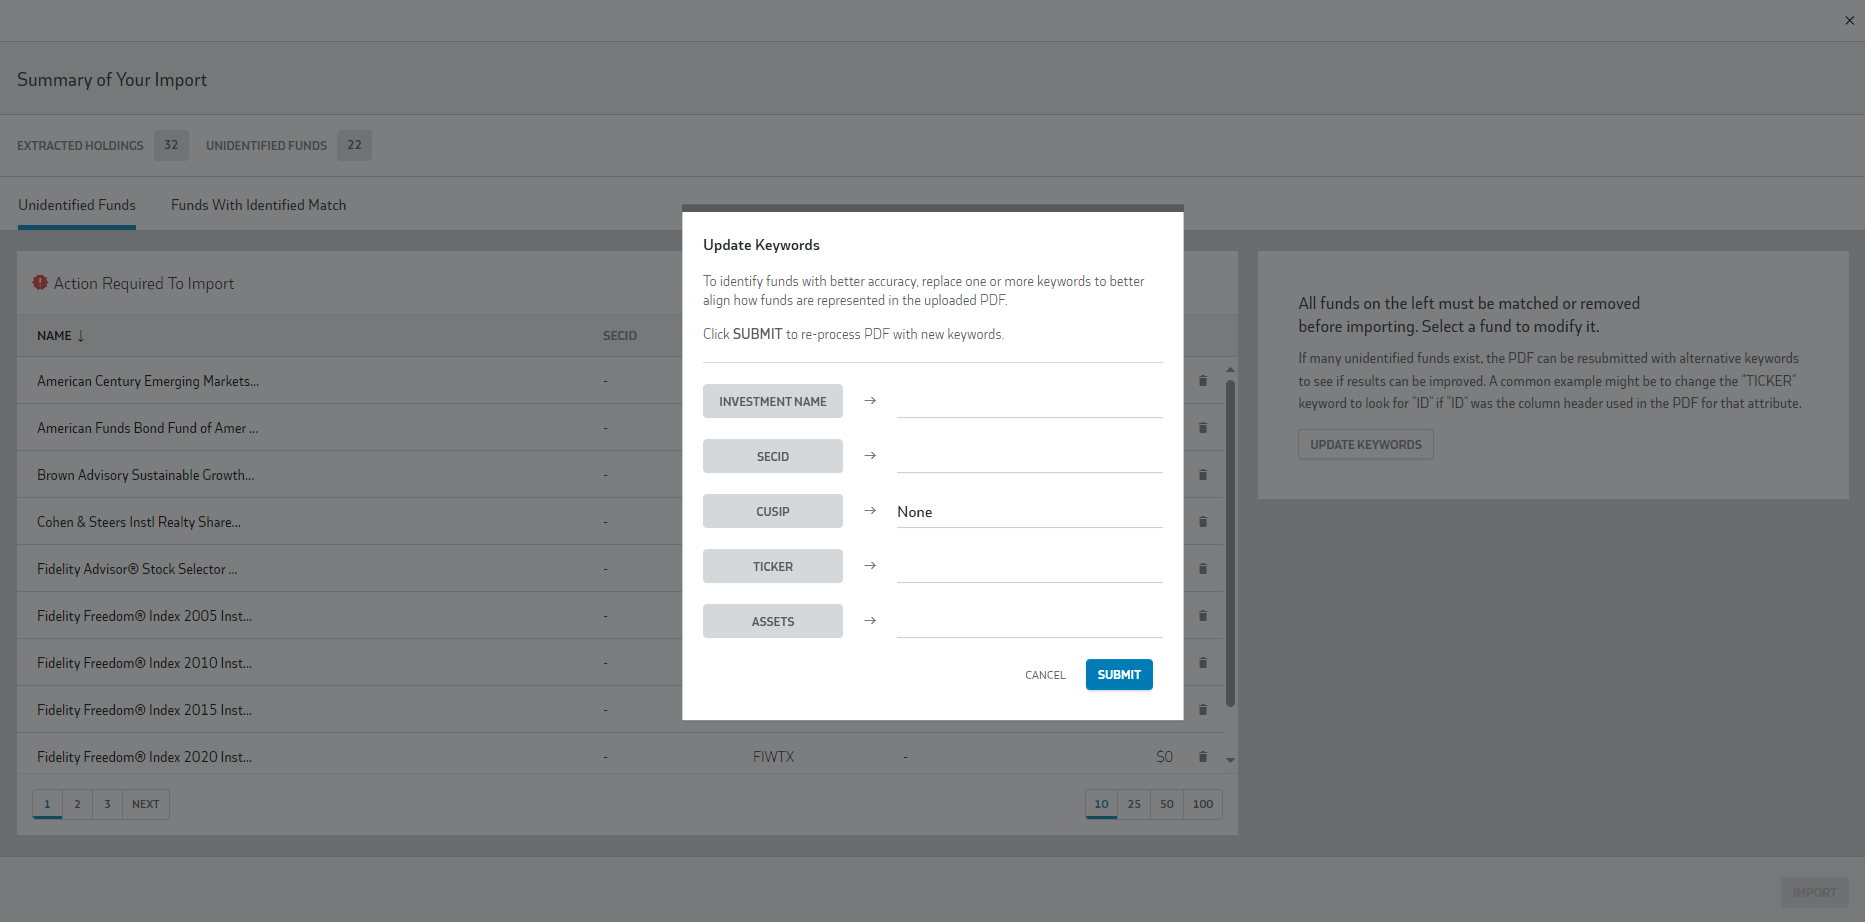Show 25 rows per page
The width and height of the screenshot is (1865, 922).
coord(1134,804)
